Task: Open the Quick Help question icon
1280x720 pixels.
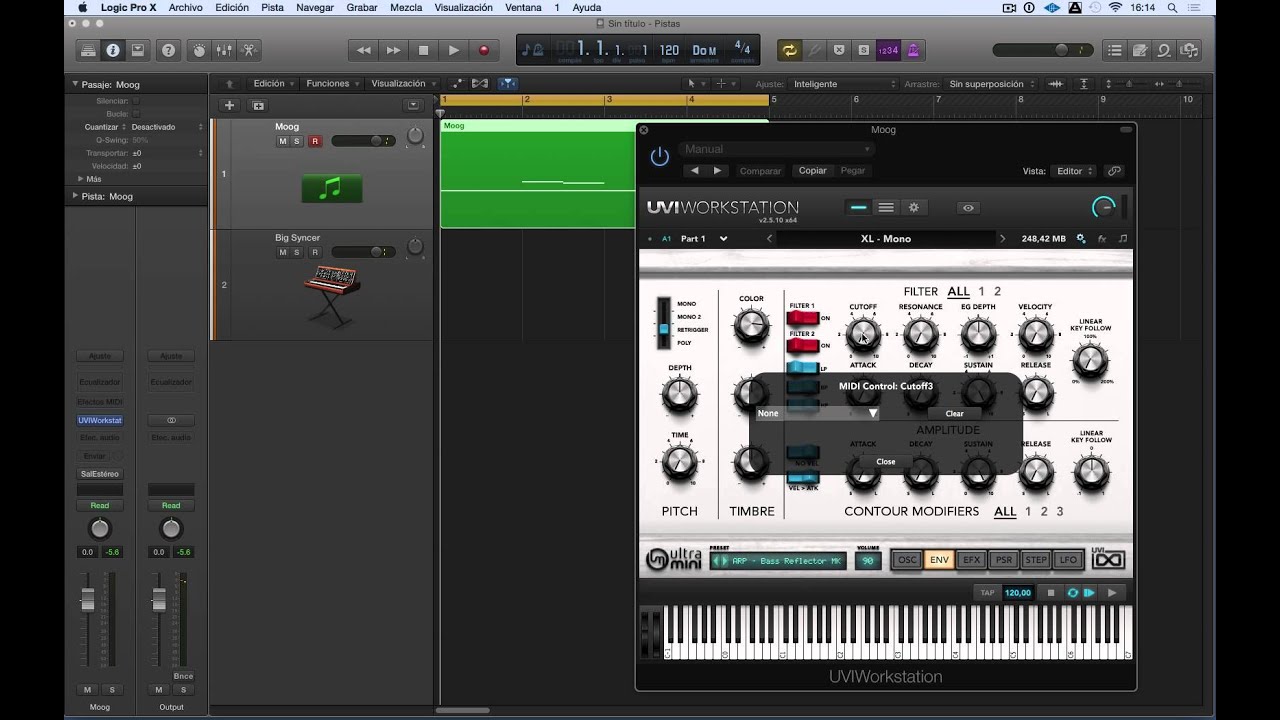Action: pyautogui.click(x=168, y=50)
